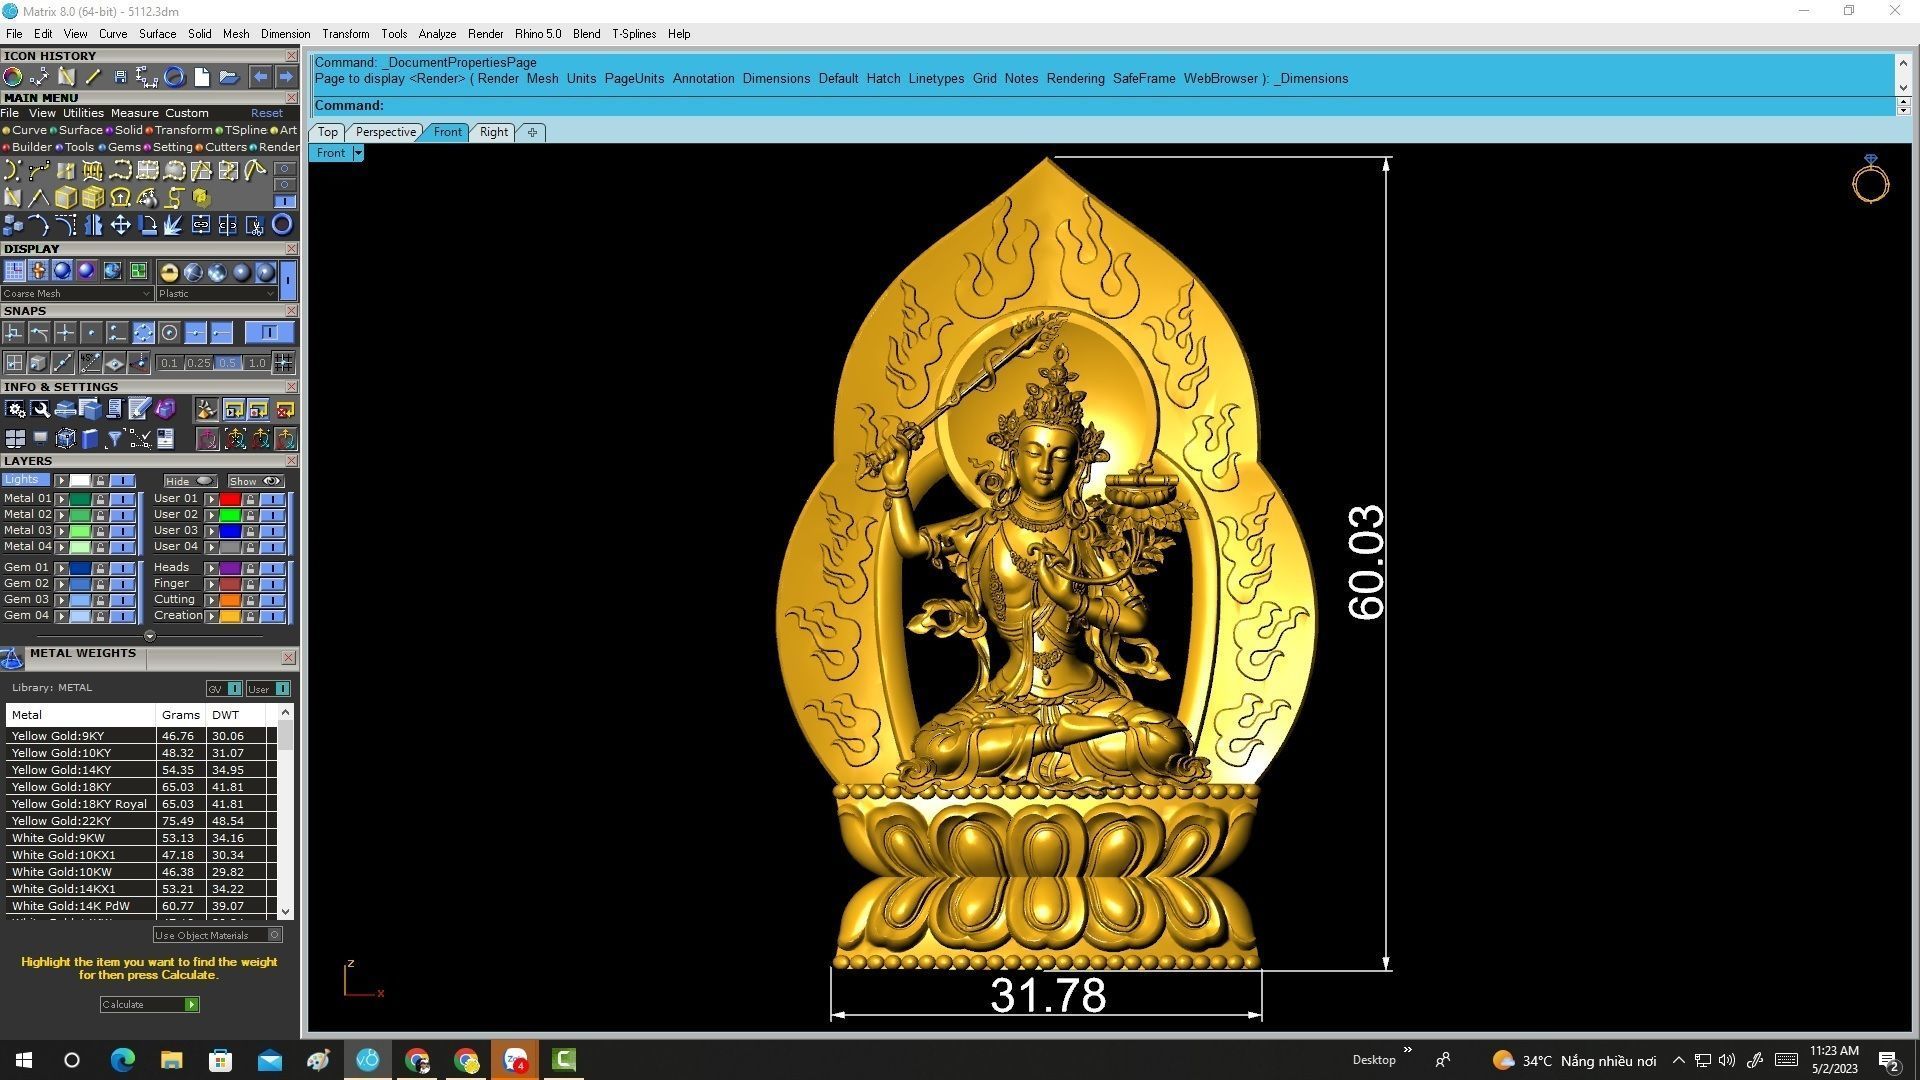Click the color wheel icon in Icon History
Viewport: 1920px width, 1080px height.
point(13,77)
